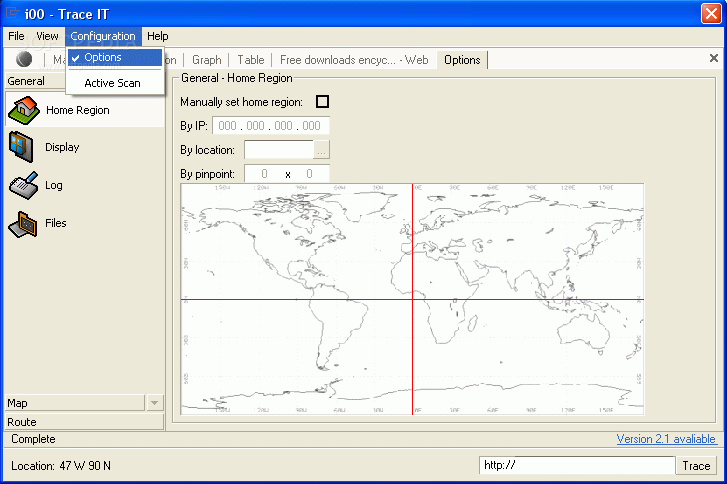
Task: Click the Configuration menu
Action: point(103,36)
